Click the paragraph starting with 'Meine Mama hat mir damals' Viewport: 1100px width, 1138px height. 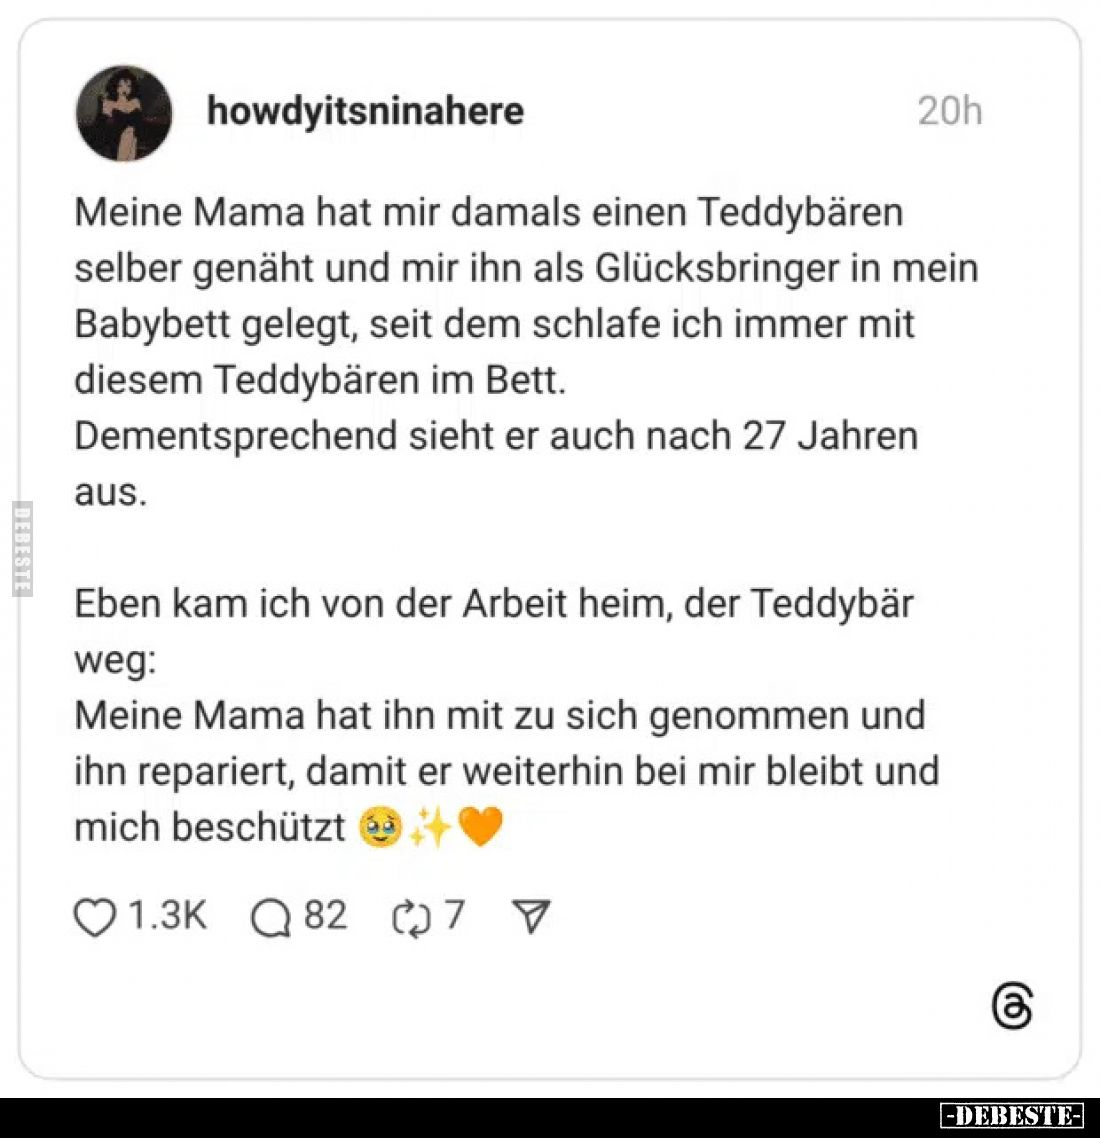pyautogui.click(x=488, y=213)
